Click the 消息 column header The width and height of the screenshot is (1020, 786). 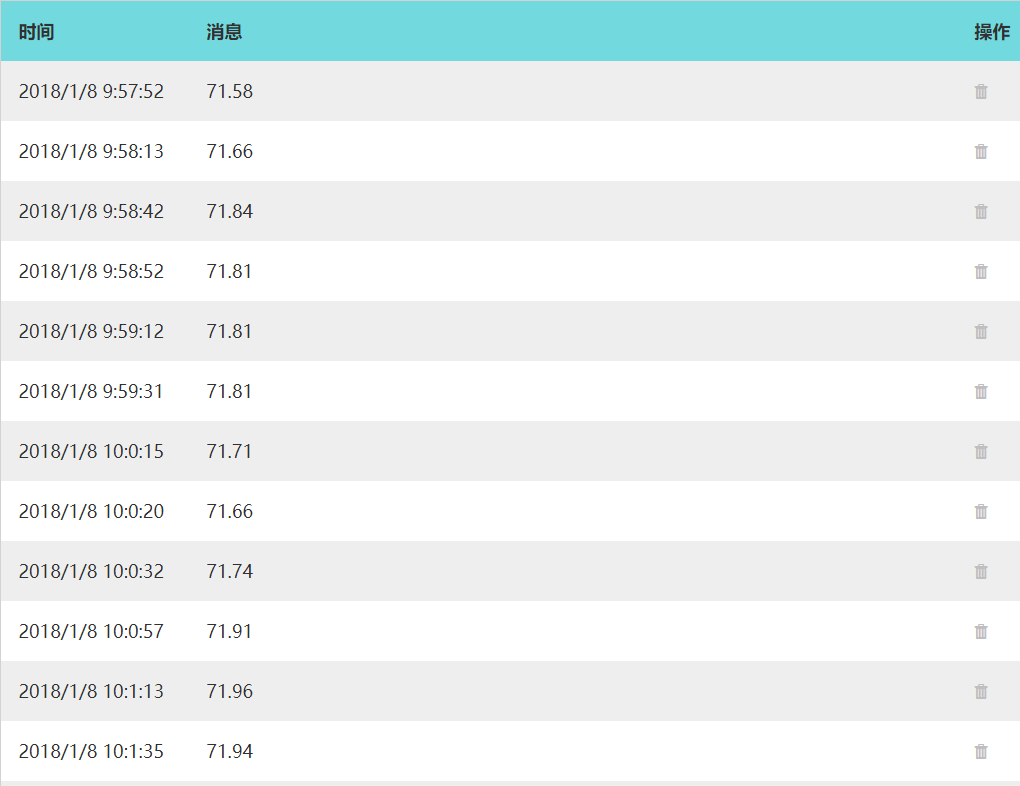pyautogui.click(x=224, y=32)
